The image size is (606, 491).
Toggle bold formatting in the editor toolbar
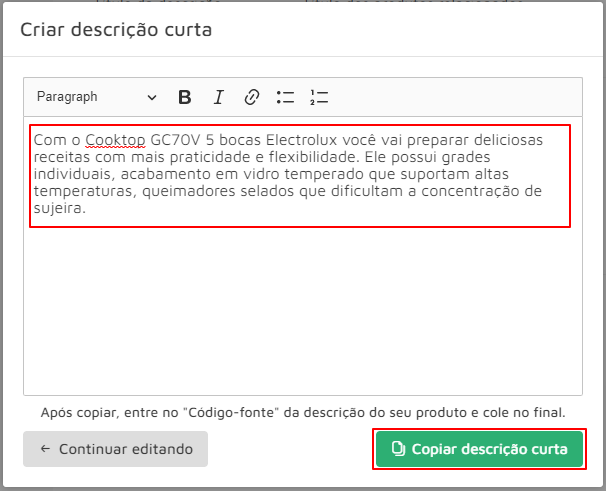pyautogui.click(x=185, y=97)
